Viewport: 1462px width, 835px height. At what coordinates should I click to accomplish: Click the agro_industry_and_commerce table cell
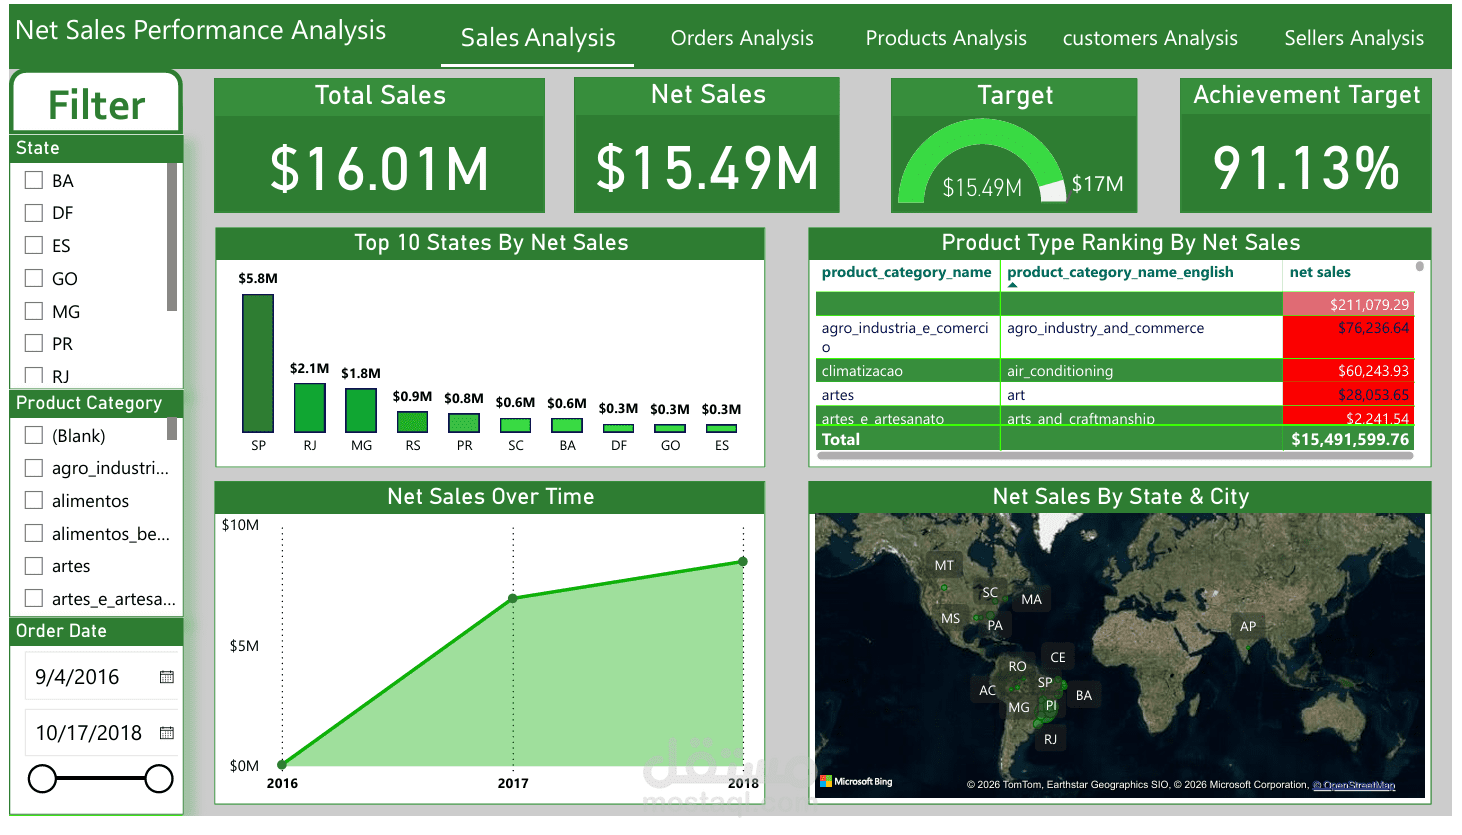1141,337
